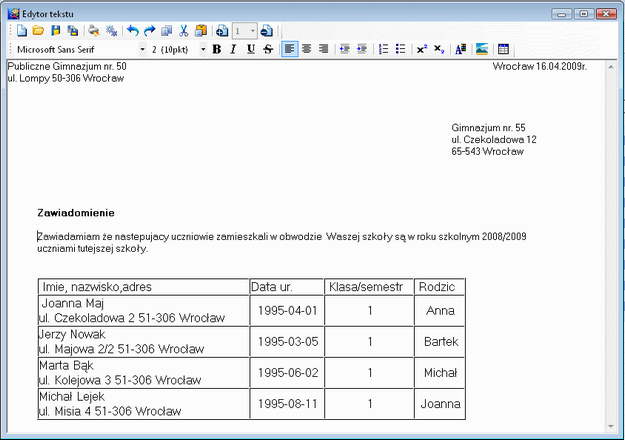Click the line ul. Lompy 50-306 Wrocław

[66, 78]
